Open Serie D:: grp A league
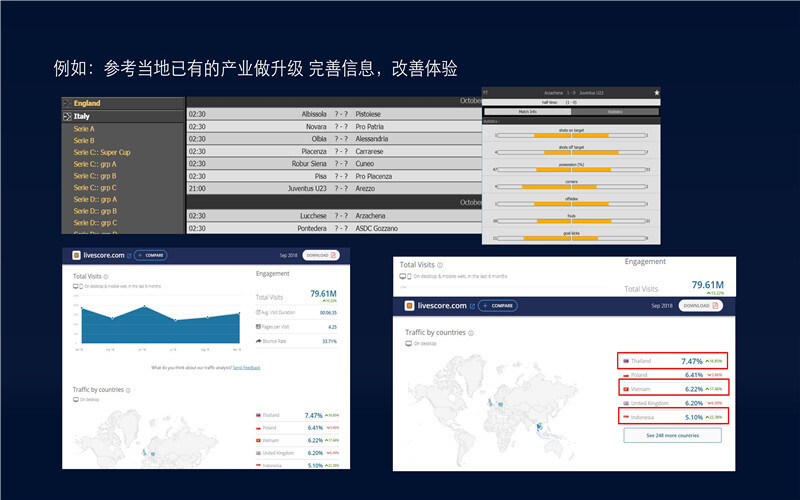The image size is (800, 500). pyautogui.click(x=95, y=199)
